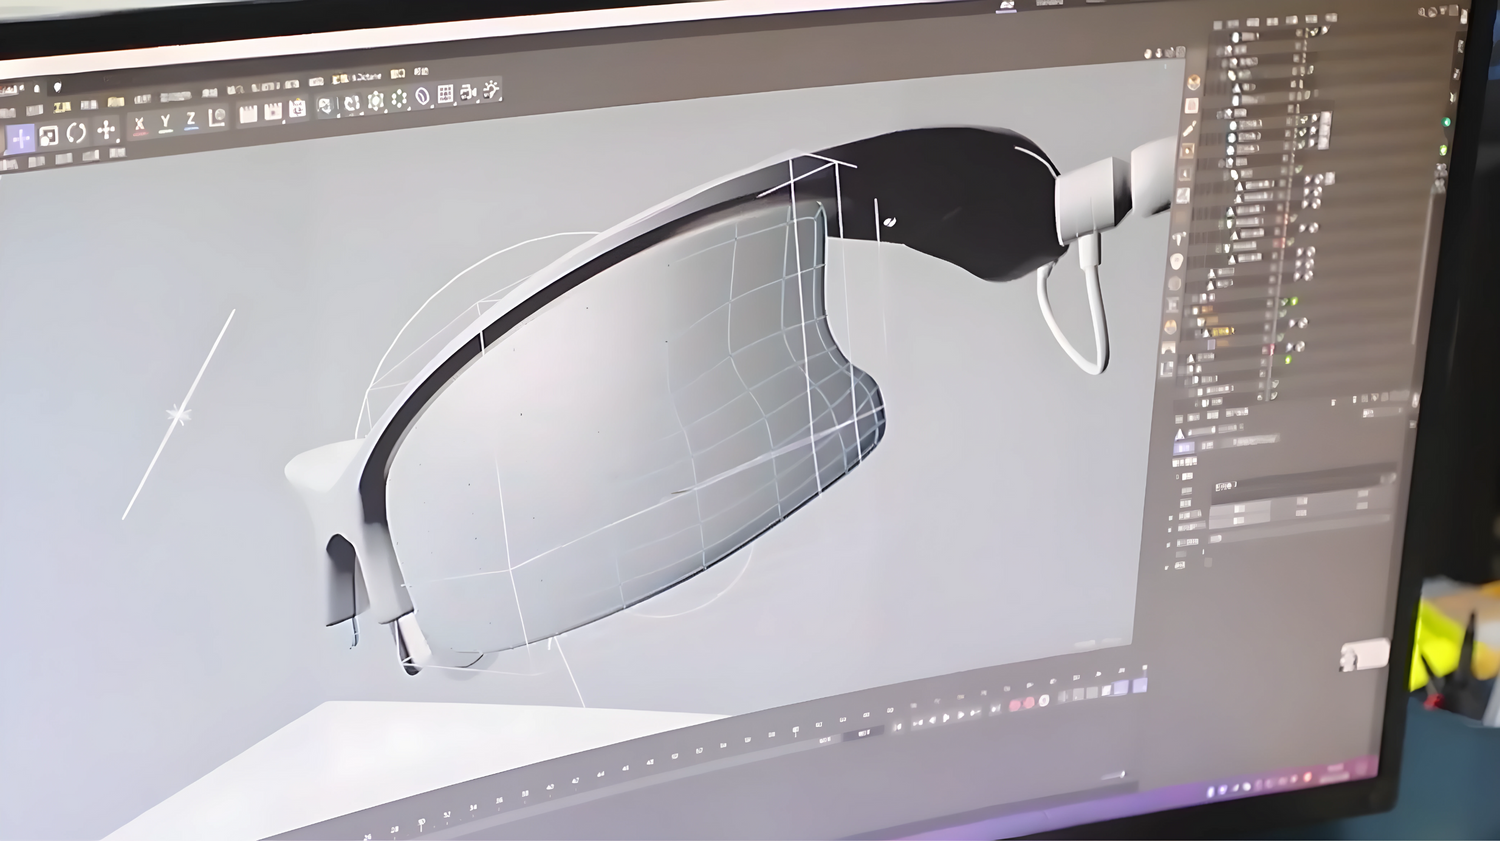Add a Camera object from toolbar
The height and width of the screenshot is (841, 1500).
tap(468, 92)
